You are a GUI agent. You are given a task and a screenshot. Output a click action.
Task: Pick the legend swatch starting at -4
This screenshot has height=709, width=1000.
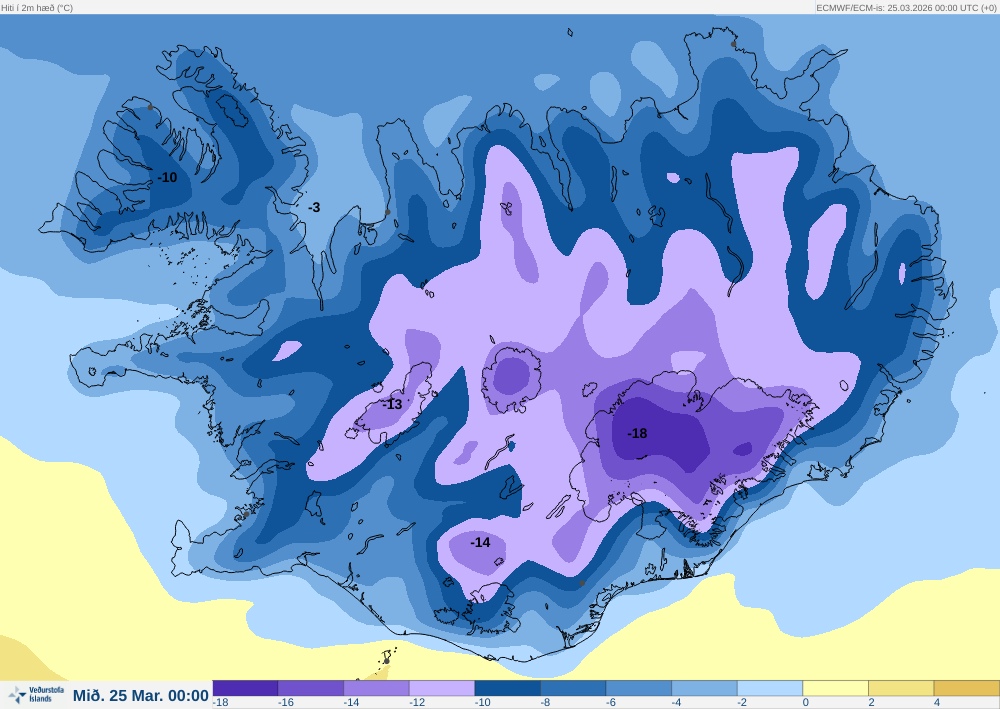pos(705,688)
